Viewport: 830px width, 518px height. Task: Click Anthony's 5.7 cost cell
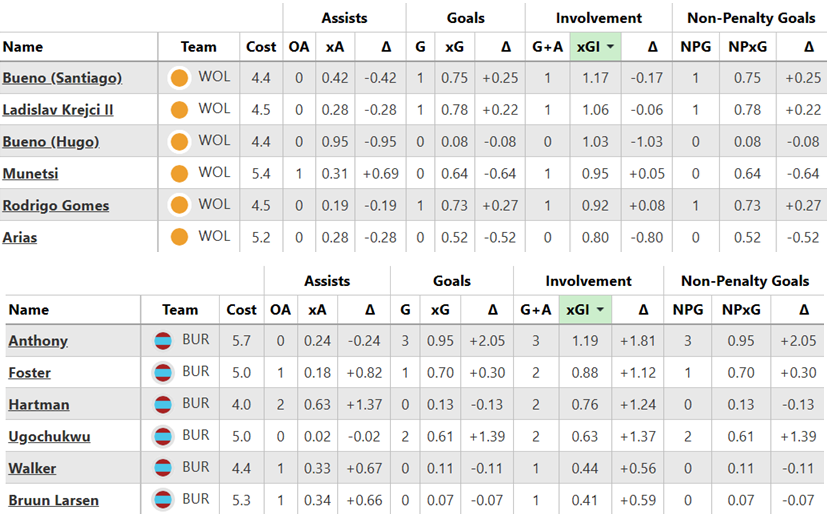click(241, 341)
